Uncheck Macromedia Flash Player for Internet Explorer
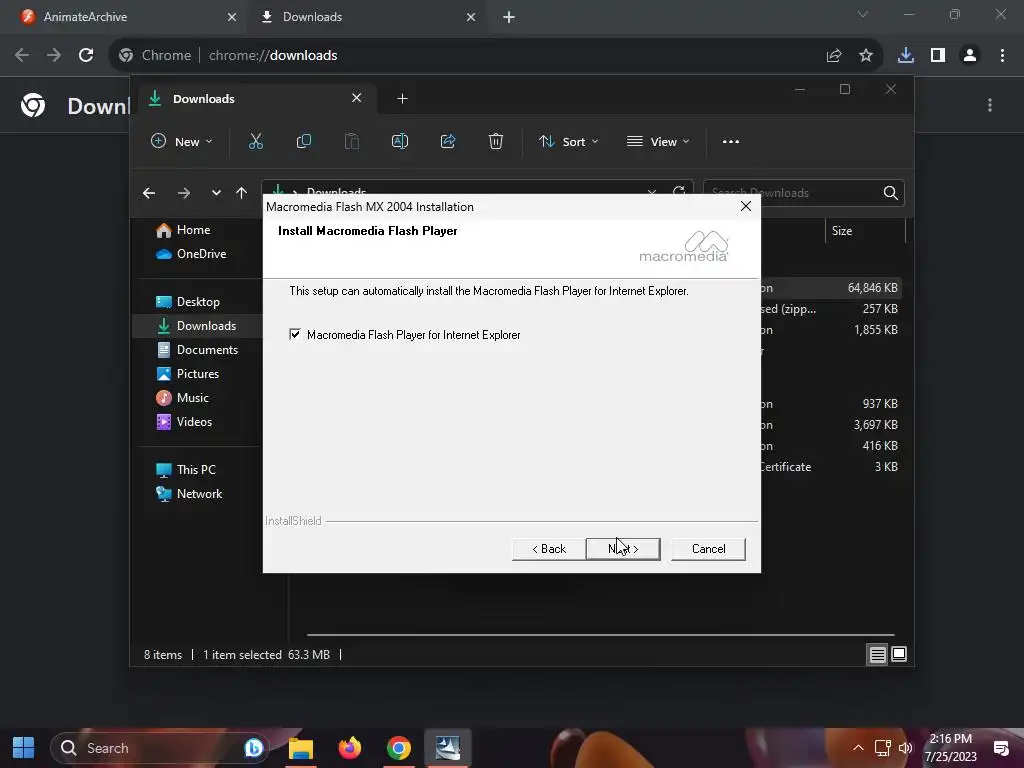 [x=295, y=334]
